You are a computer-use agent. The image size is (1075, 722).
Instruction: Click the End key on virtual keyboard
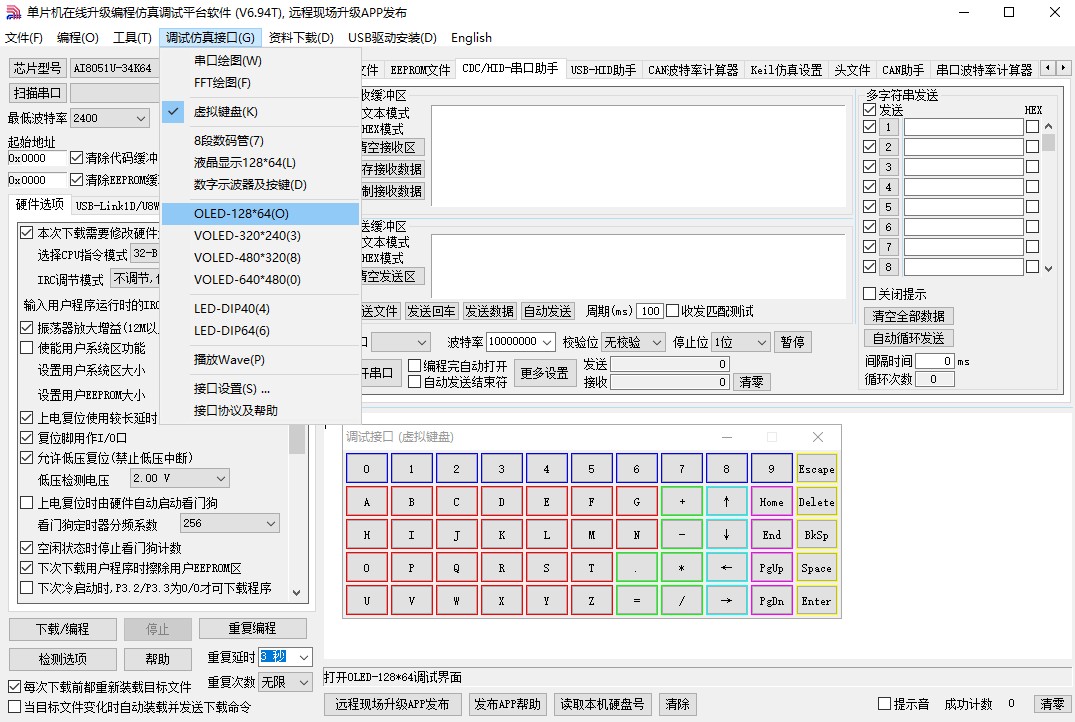(771, 535)
